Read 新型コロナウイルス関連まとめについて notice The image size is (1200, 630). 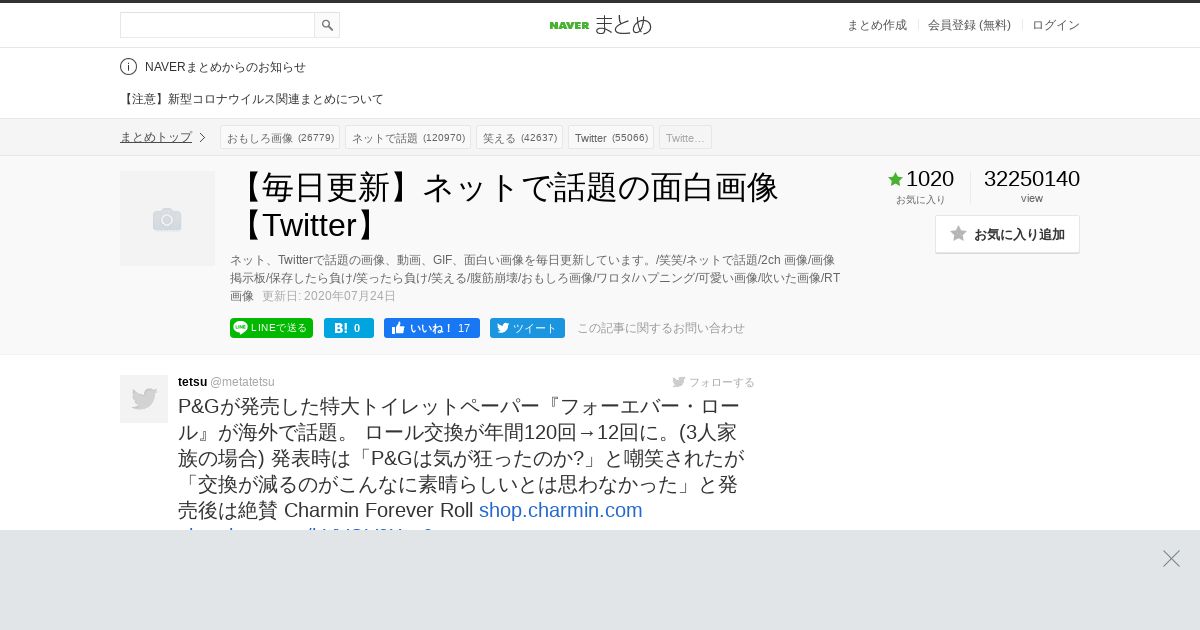[252, 99]
